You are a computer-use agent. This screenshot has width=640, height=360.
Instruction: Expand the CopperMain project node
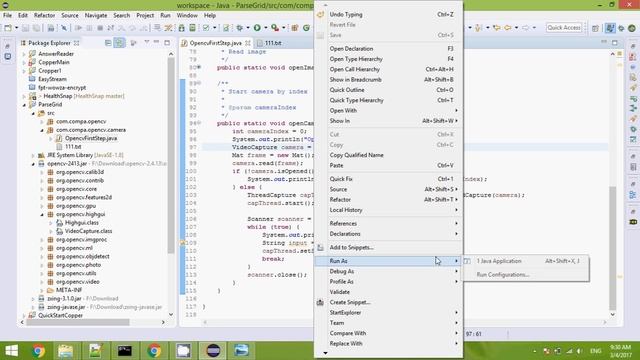point(24,62)
